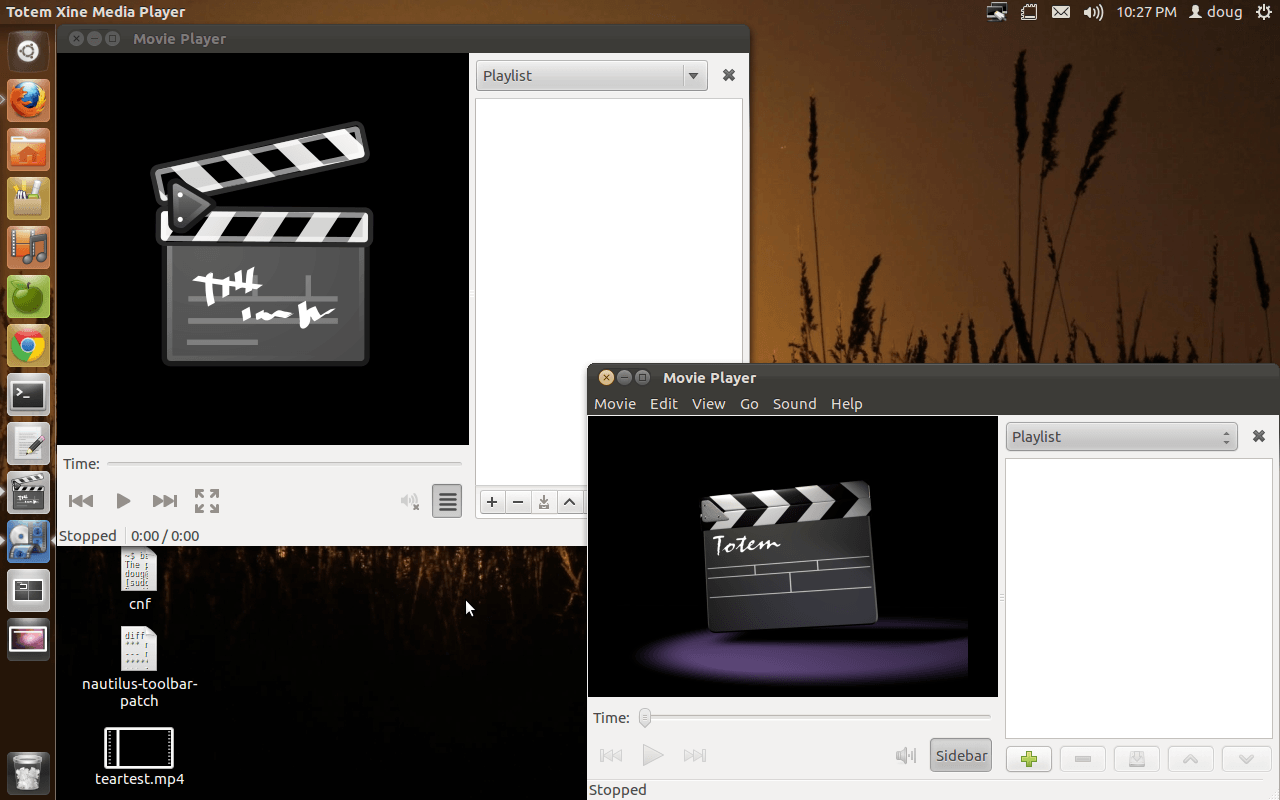
Task: Click the sidebar drag handle in the front window
Action: (x=1001, y=597)
